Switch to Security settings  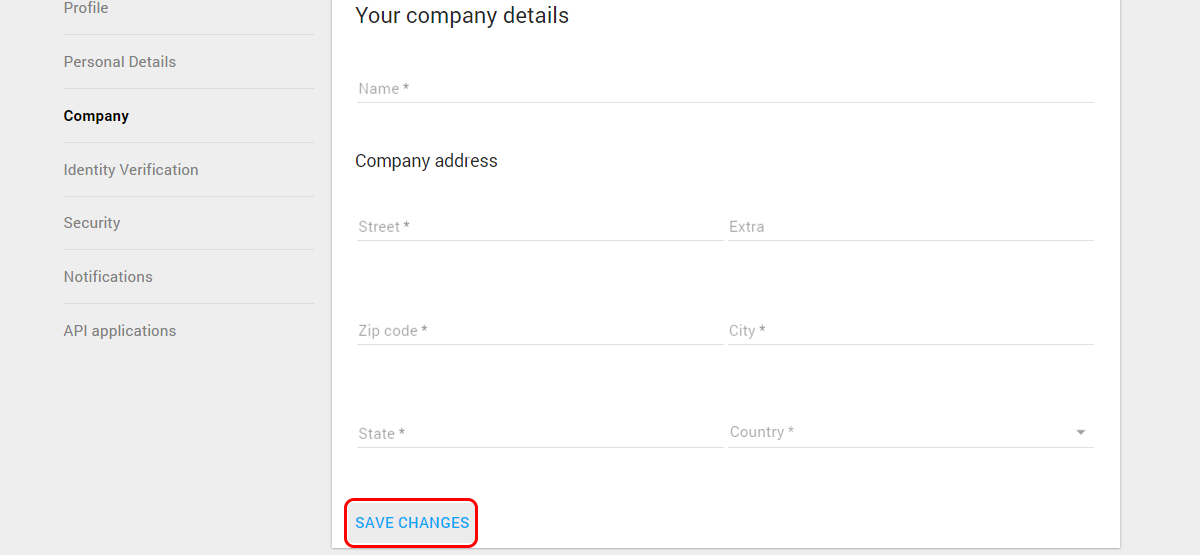click(x=92, y=223)
